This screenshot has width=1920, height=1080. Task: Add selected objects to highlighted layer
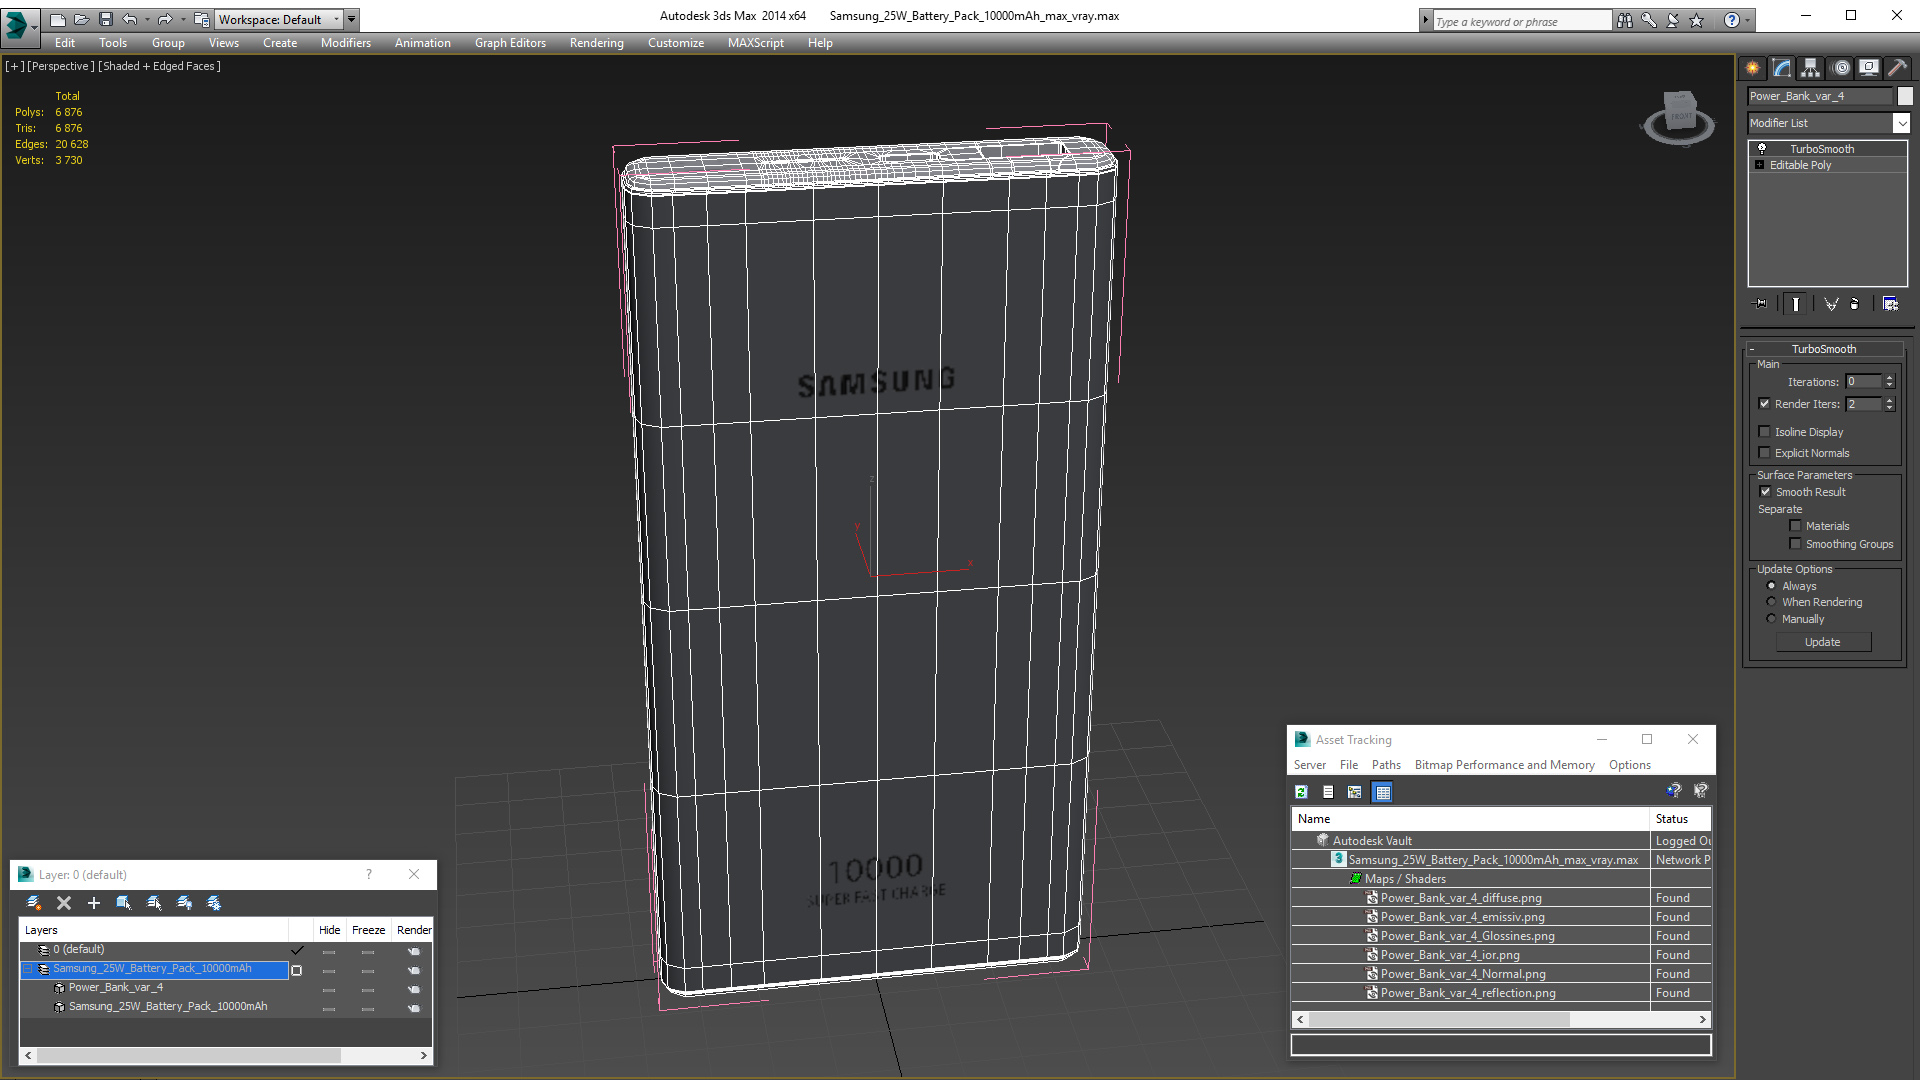click(94, 903)
